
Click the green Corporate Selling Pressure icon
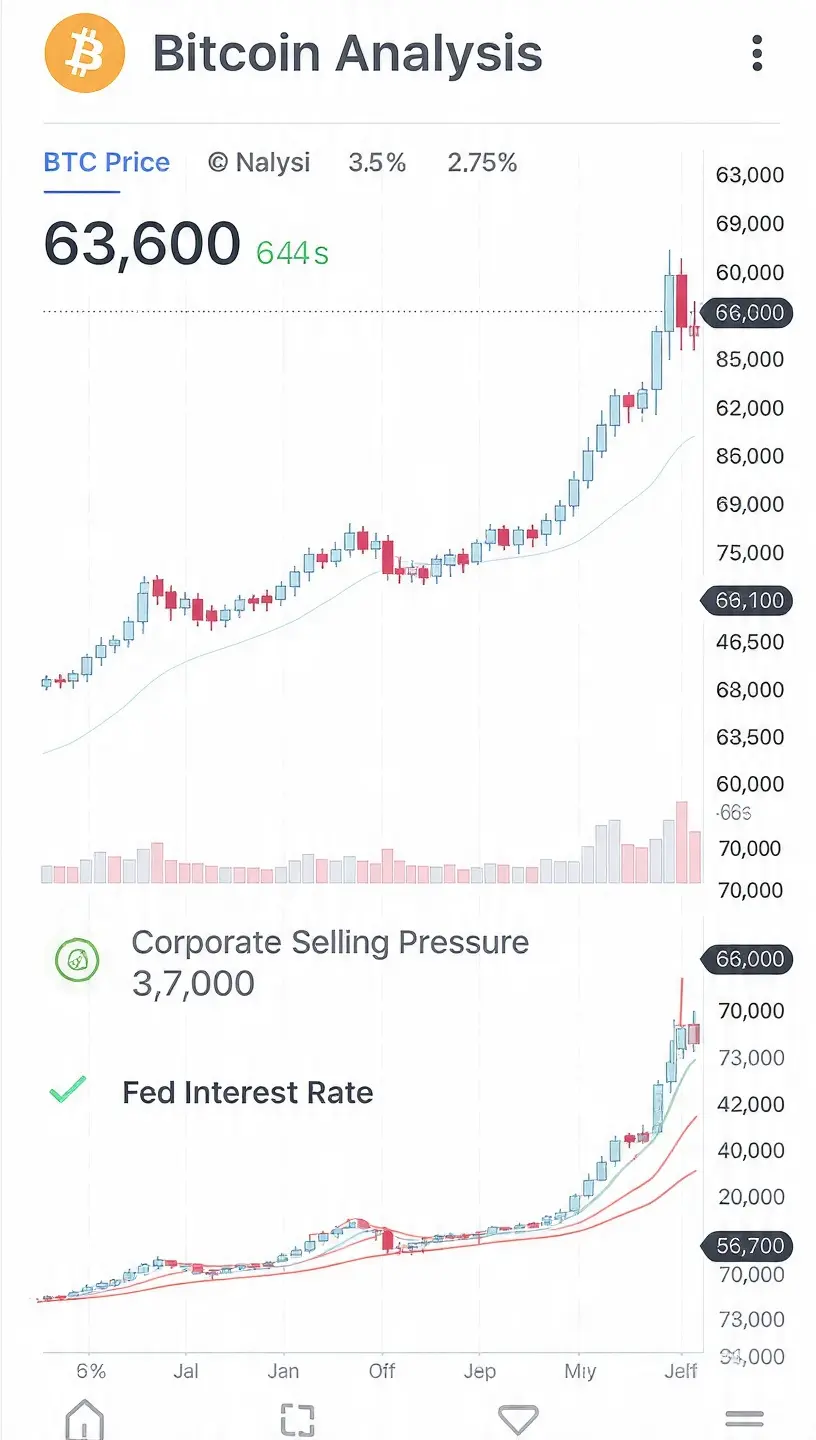77,960
